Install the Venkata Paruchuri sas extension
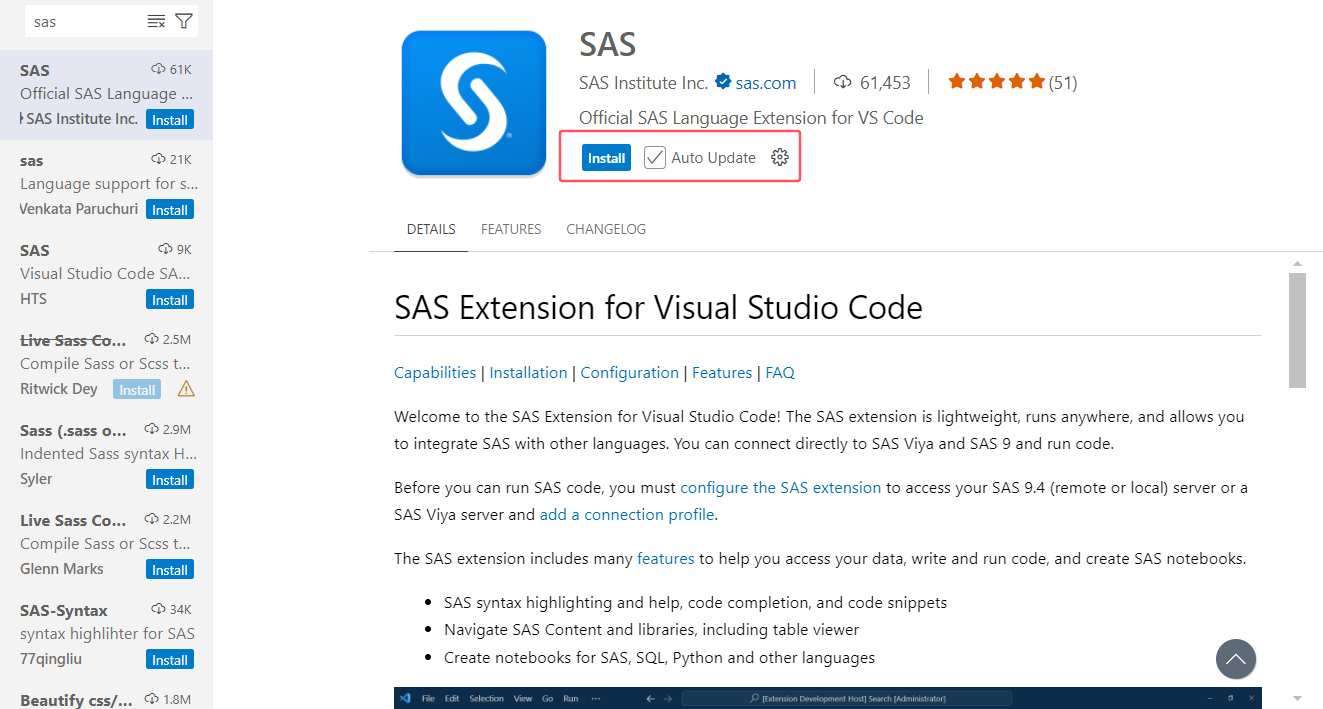1323x709 pixels. pyautogui.click(x=169, y=210)
